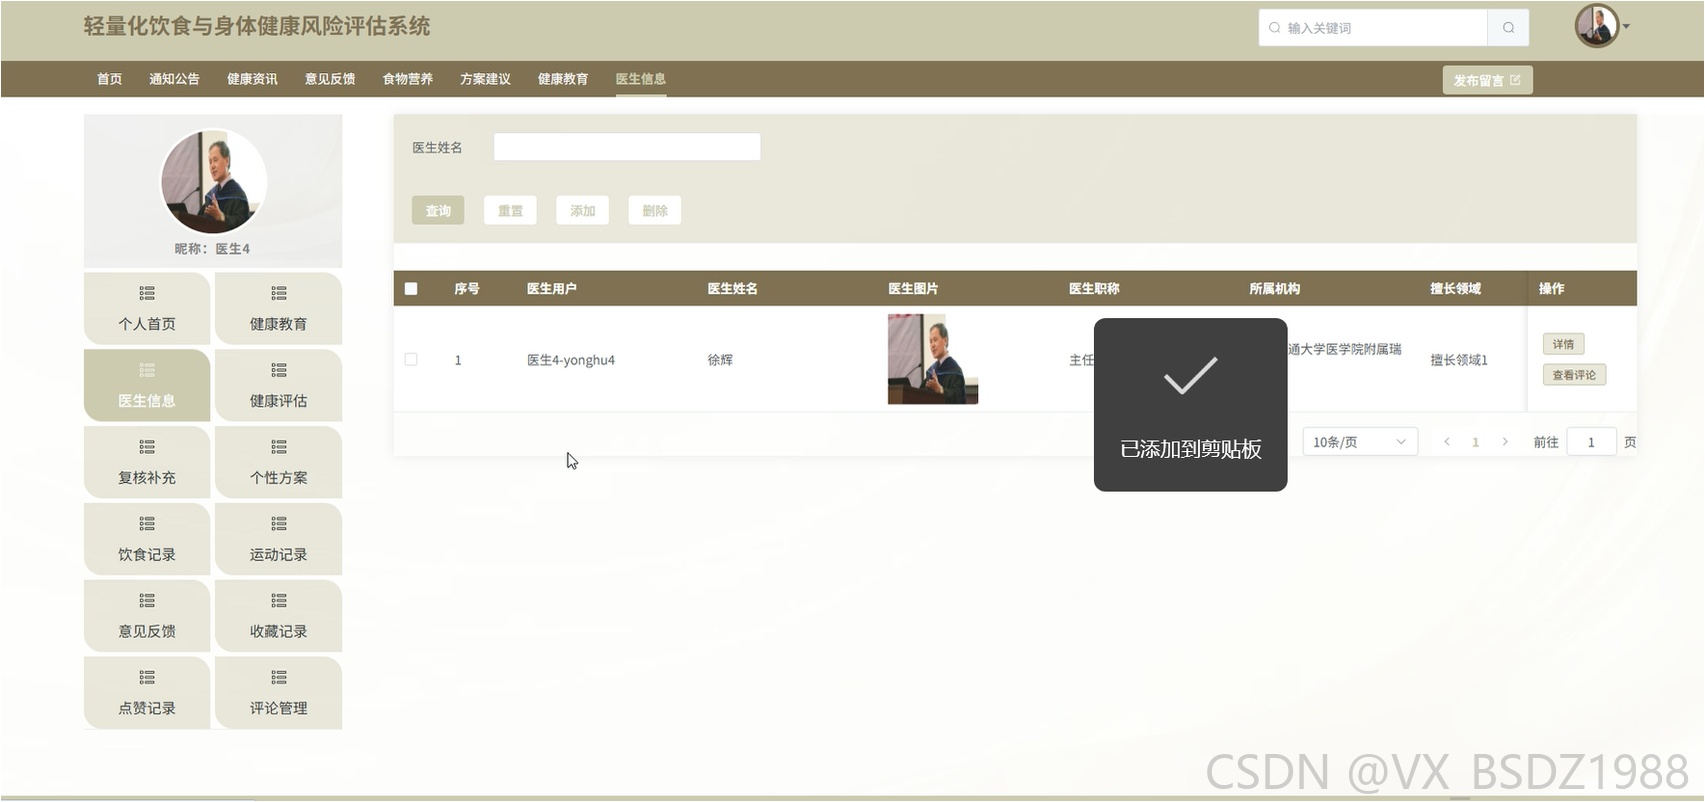Open the 健康评估 sidebar icon
The height and width of the screenshot is (802, 1705).
click(x=278, y=370)
